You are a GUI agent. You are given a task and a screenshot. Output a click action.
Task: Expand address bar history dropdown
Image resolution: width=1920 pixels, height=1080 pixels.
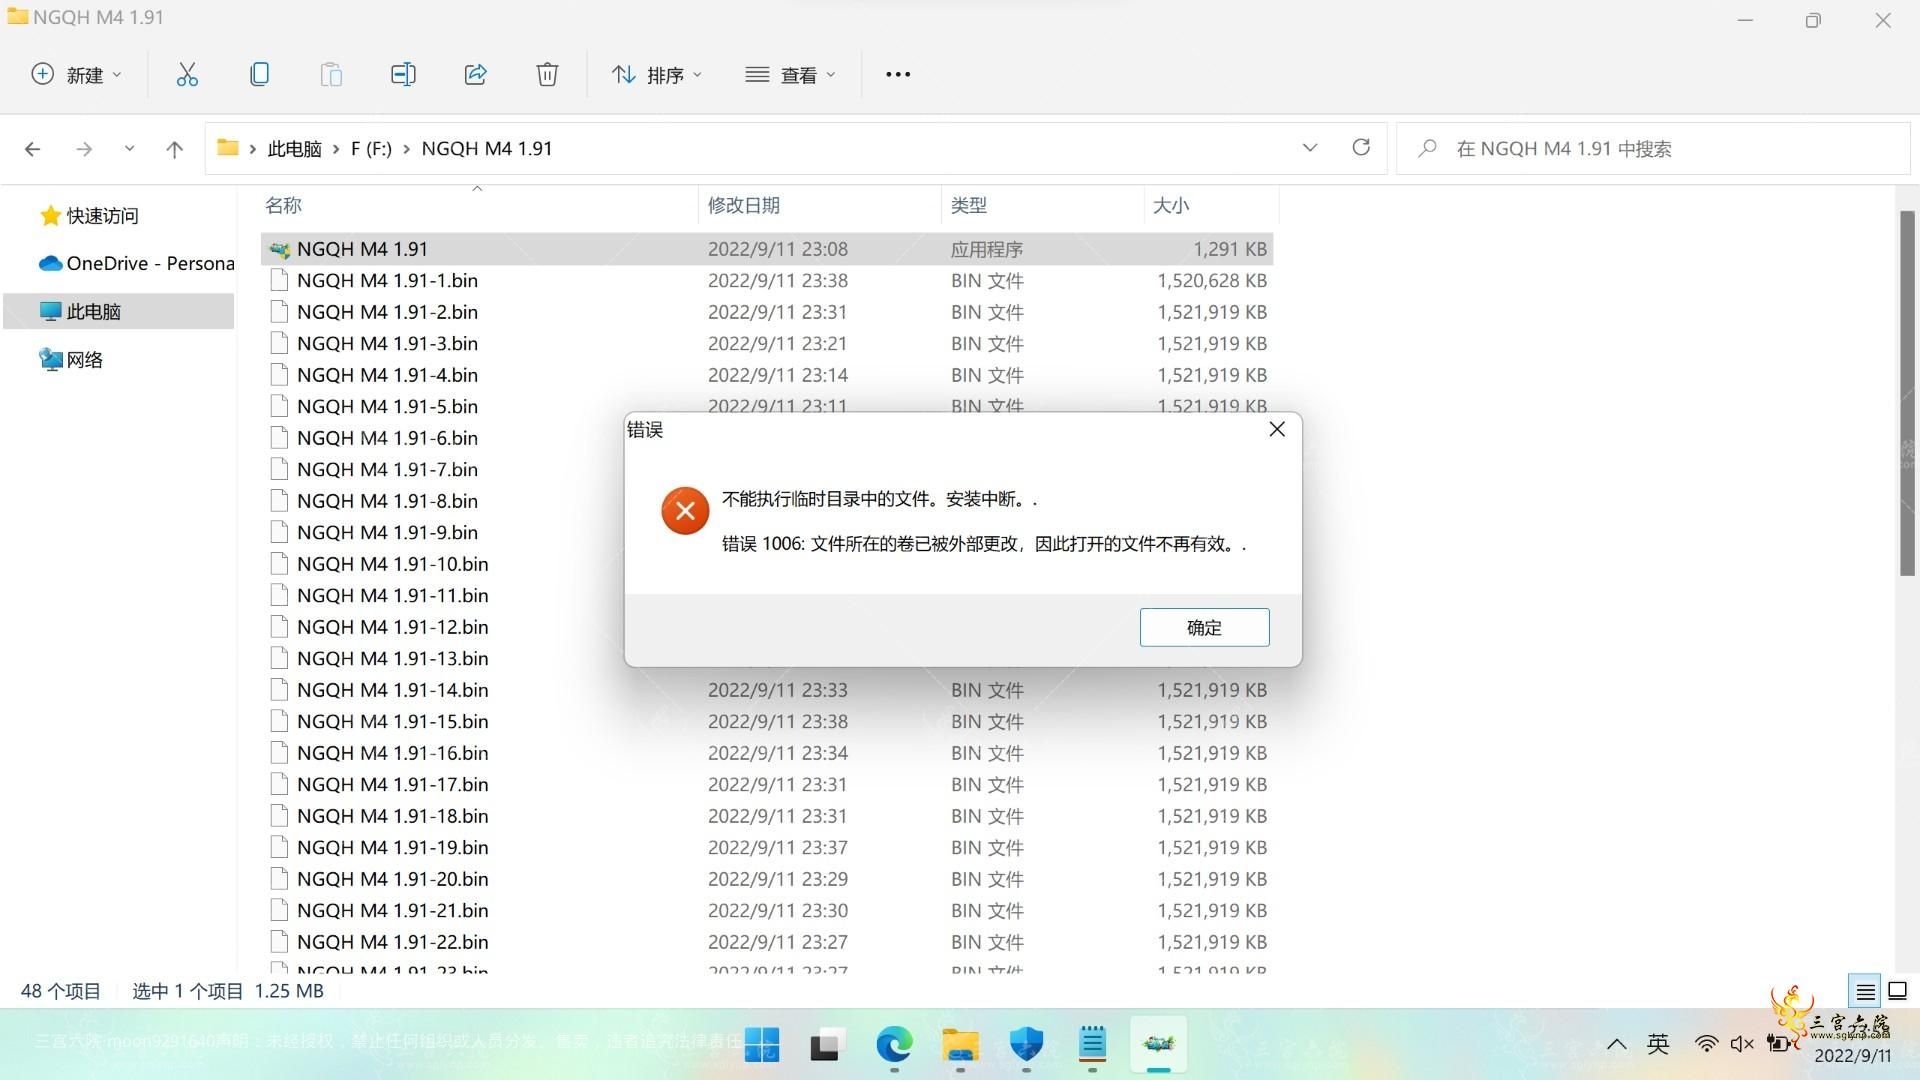1310,148
